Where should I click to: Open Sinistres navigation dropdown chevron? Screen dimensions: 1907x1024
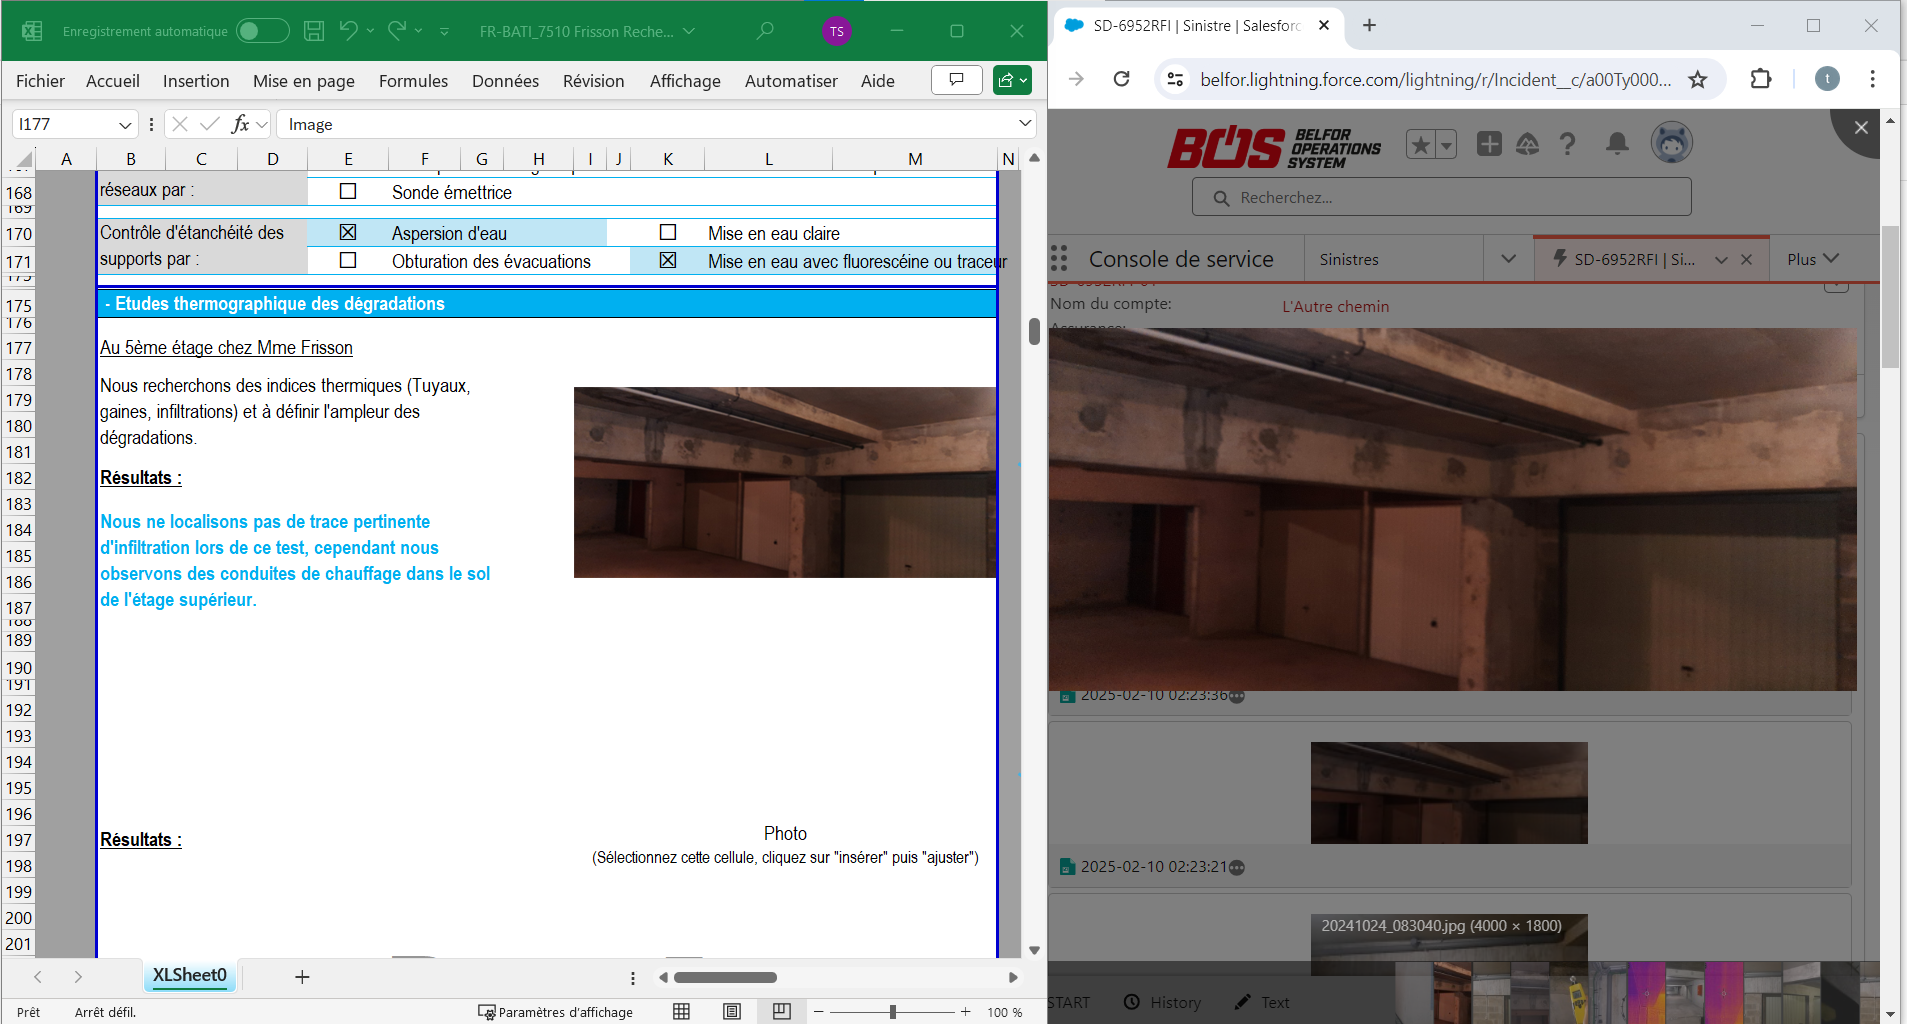(x=1508, y=259)
